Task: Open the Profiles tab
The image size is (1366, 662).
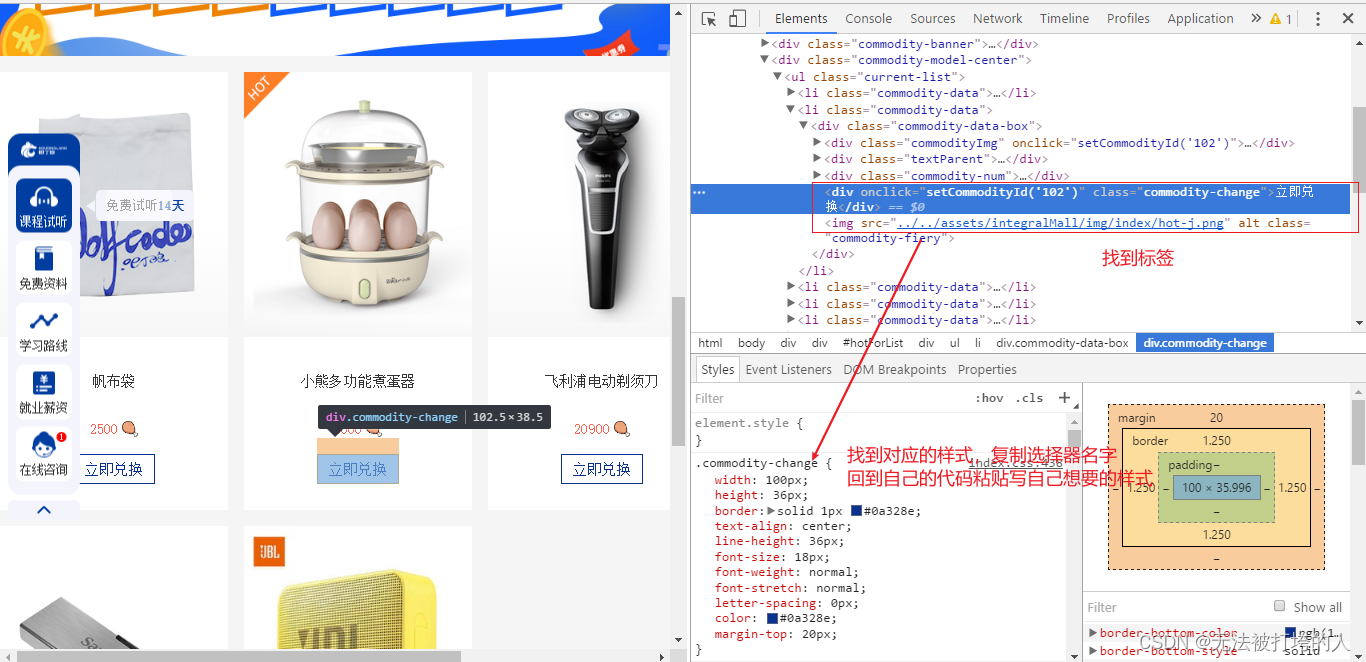Action: [1128, 19]
